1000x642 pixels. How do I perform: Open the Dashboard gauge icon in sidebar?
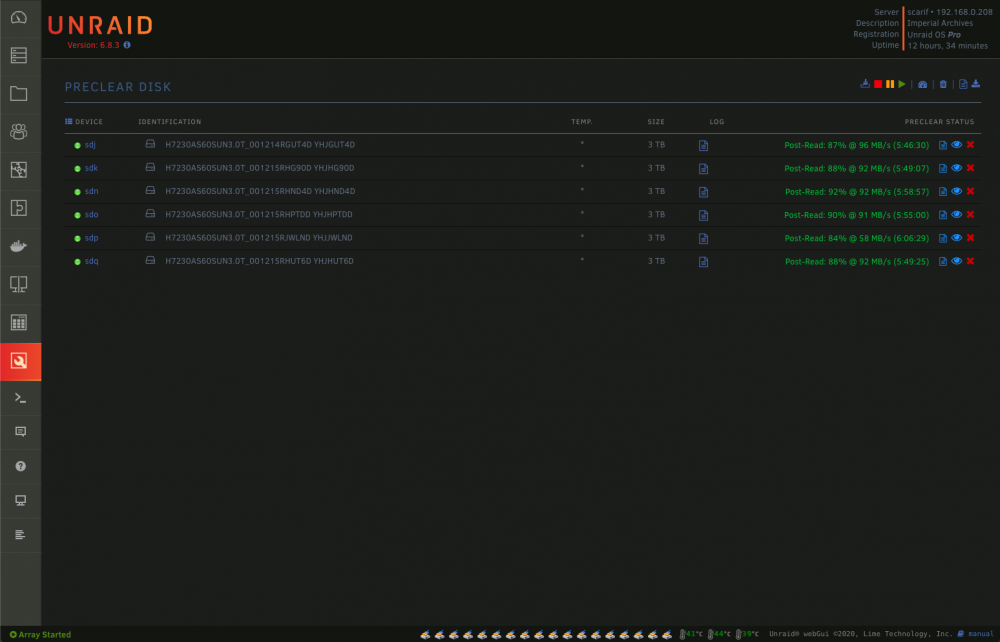pos(18,17)
